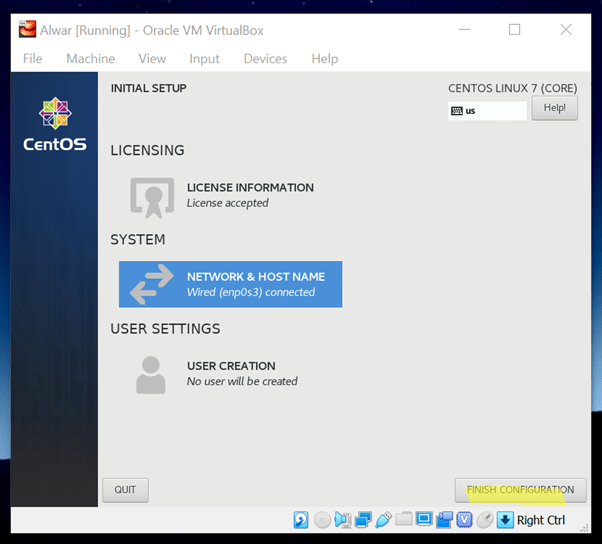The image size is (602, 544).
Task: Click the Finish Configuration button
Action: [520, 490]
